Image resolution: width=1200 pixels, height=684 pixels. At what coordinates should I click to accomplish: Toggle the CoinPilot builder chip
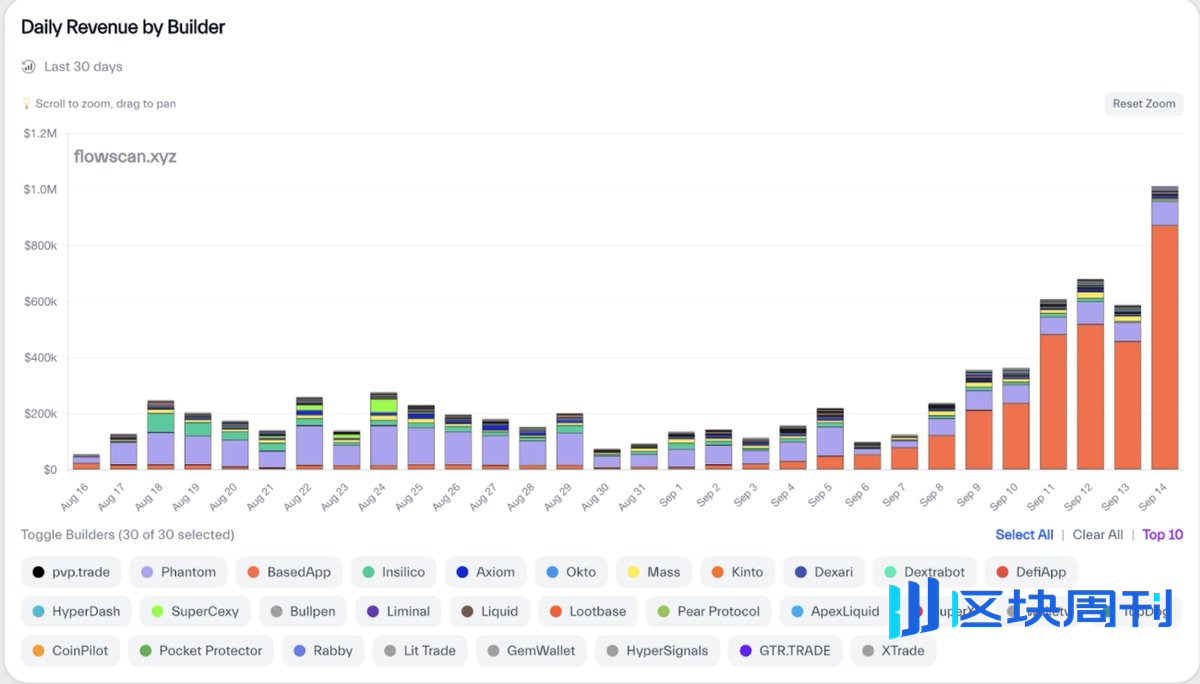pos(71,650)
